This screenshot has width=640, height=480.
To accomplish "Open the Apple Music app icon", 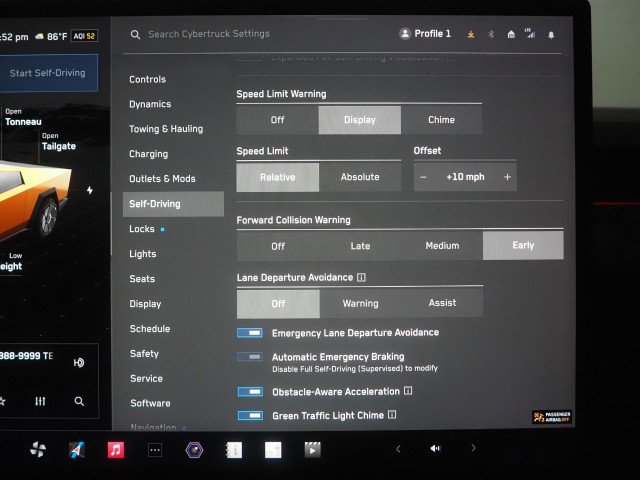I will tap(116, 450).
